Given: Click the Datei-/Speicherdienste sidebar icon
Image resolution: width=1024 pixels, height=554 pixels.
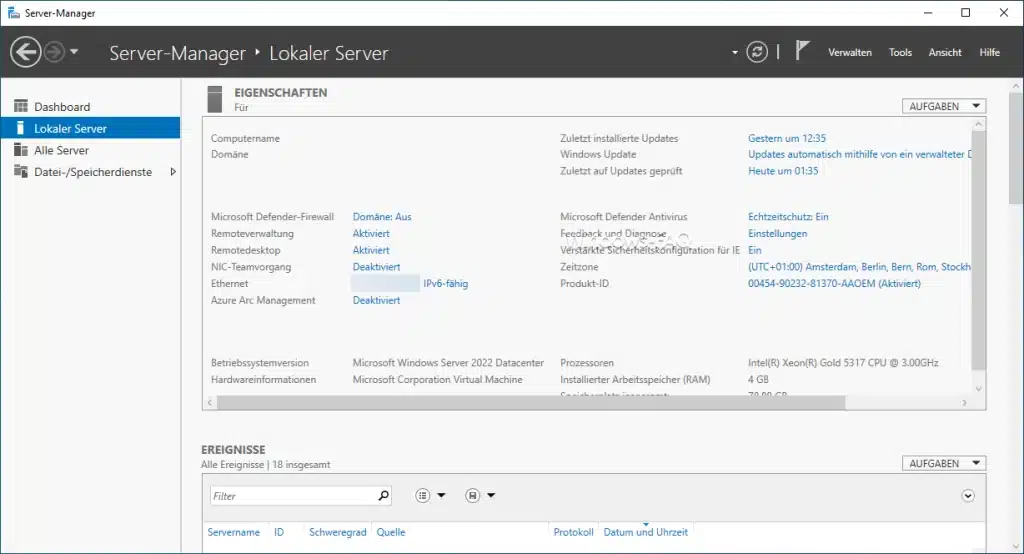Looking at the screenshot, I should point(21,171).
